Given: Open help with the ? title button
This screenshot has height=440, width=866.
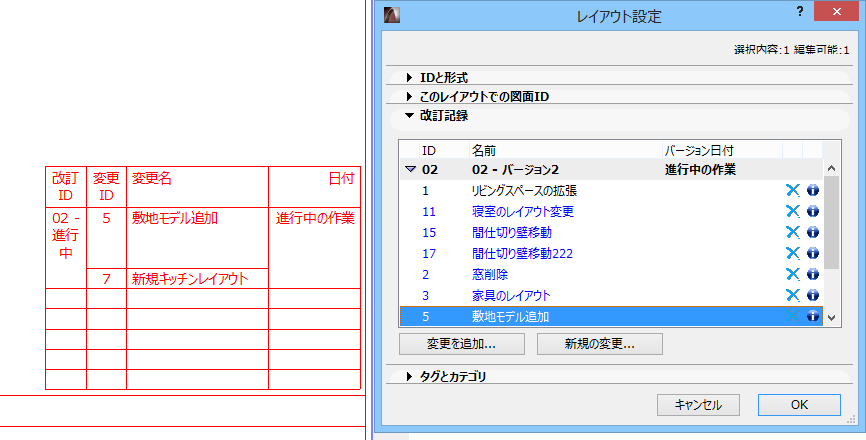Looking at the screenshot, I should (800, 12).
